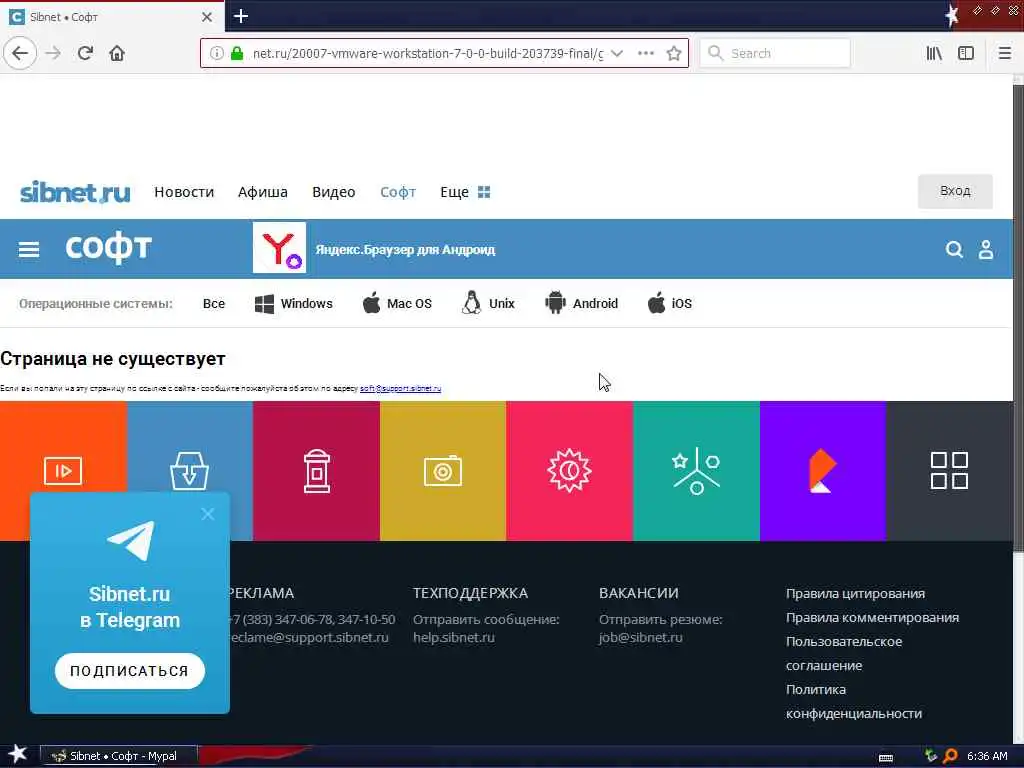Filter by Все operating systems
Viewport: 1024px width, 768px height.
pos(214,304)
